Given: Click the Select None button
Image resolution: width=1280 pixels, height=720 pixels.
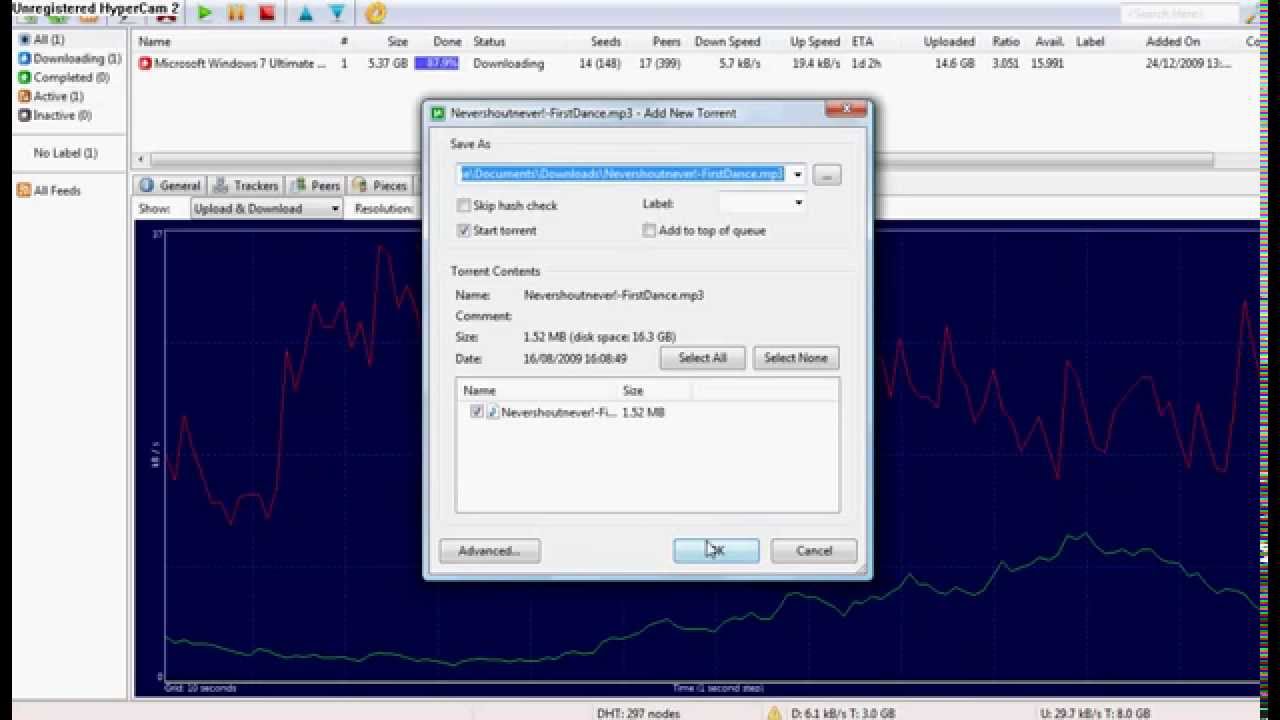Looking at the screenshot, I should click(796, 358).
